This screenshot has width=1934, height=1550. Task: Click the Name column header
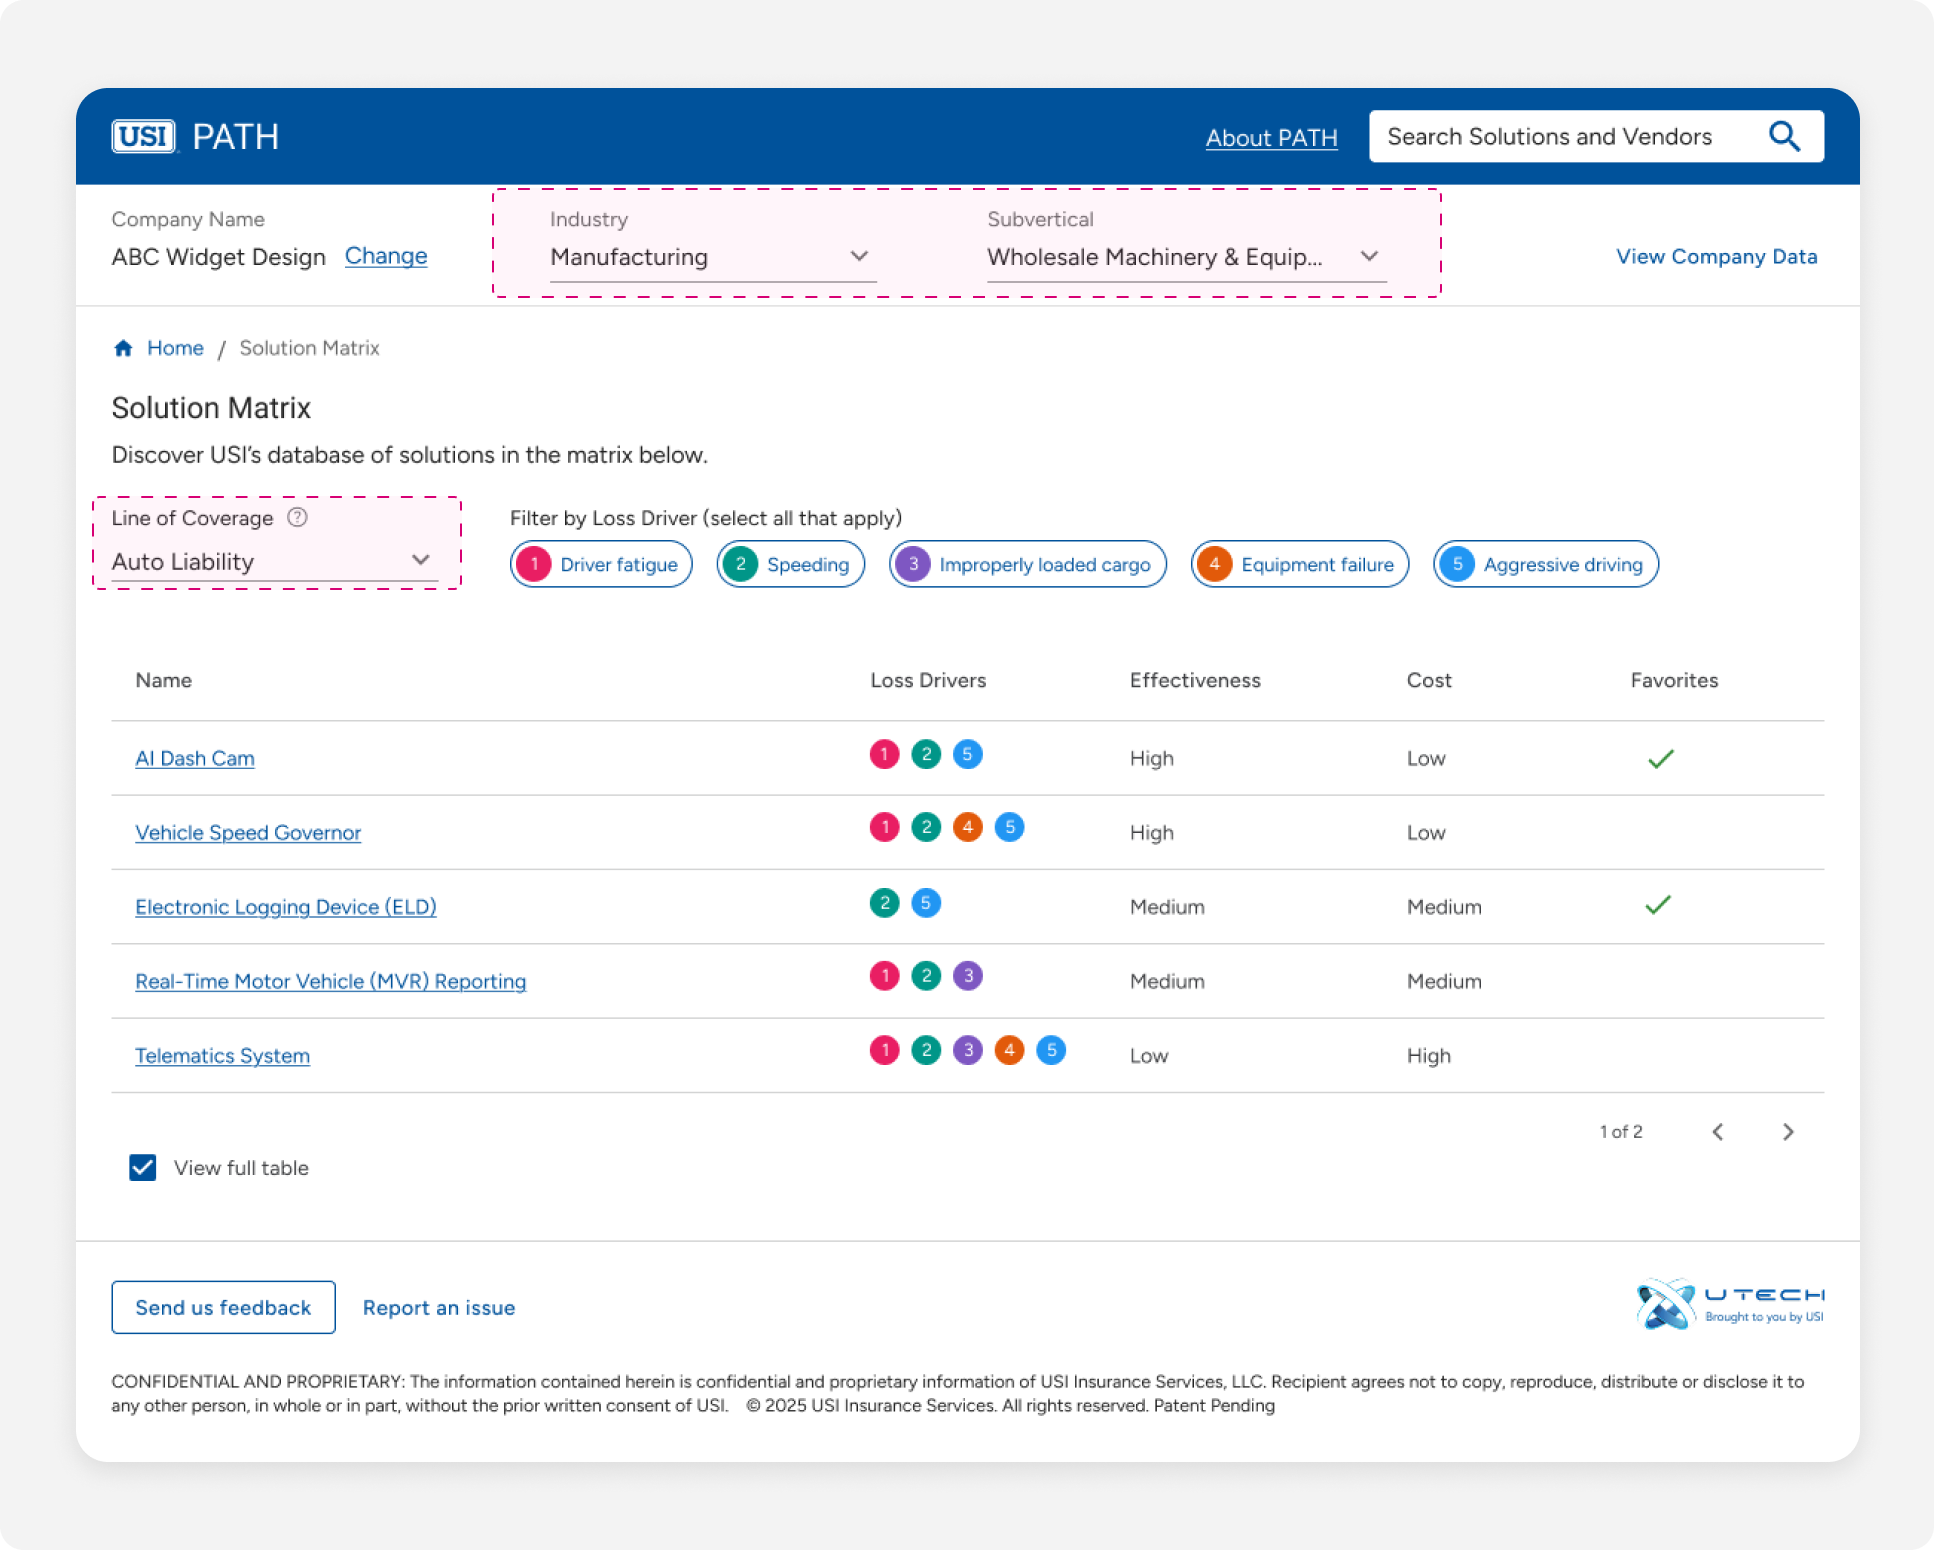164,680
